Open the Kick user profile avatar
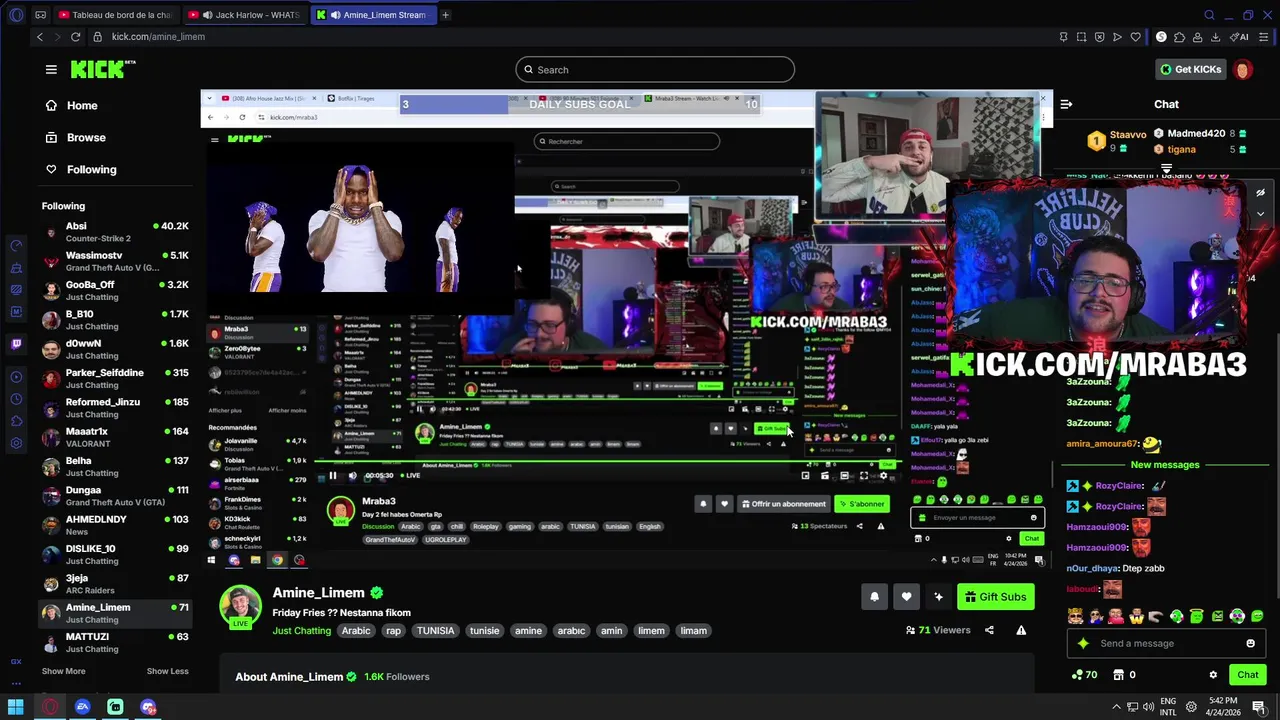This screenshot has height=720, width=1280. coord(1243,69)
